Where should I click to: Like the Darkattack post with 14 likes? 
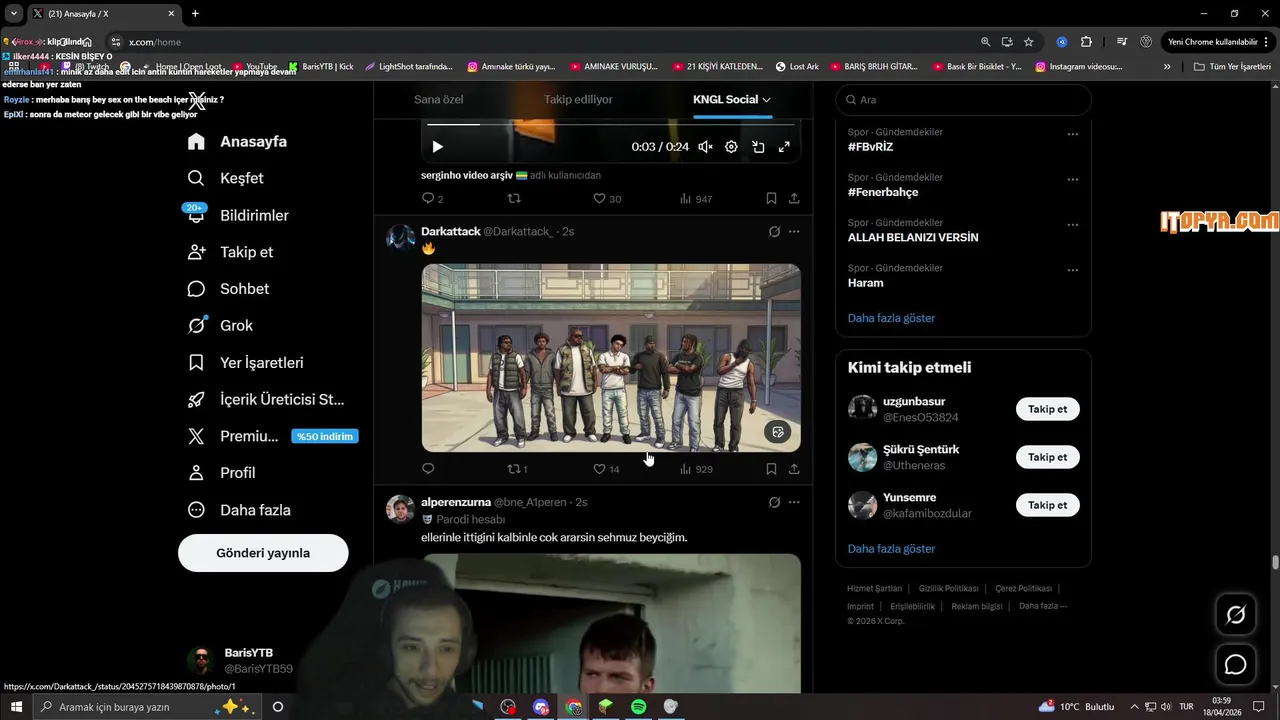[x=607, y=469]
